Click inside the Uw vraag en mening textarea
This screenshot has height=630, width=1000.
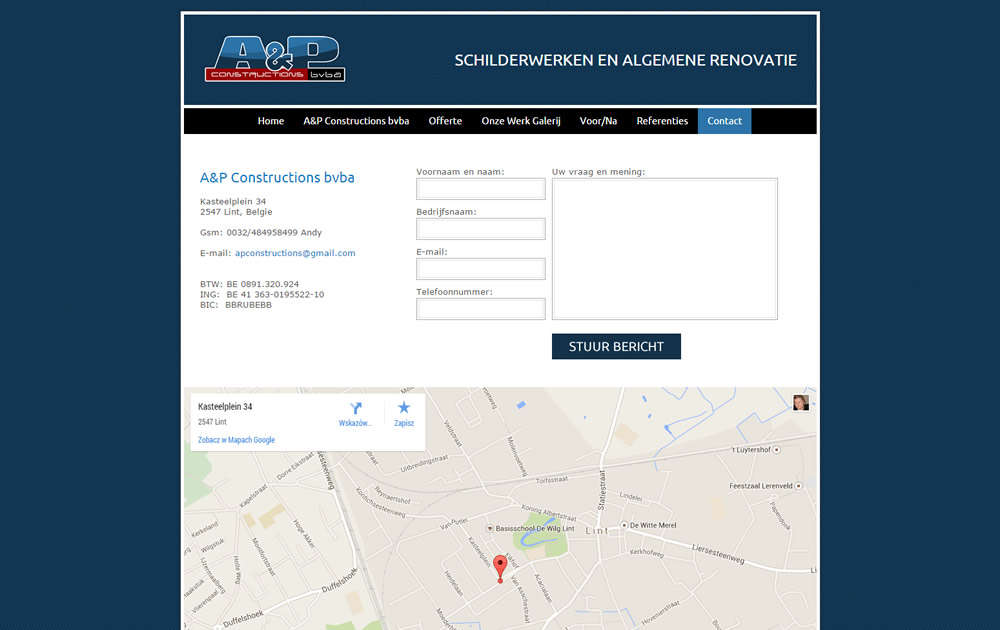[665, 249]
